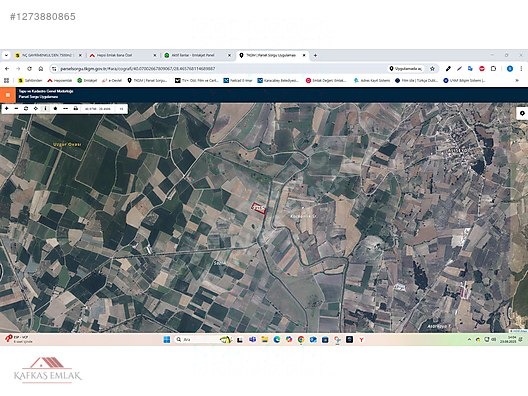Open a new tab with plus button
528x396 pixels.
(315, 55)
